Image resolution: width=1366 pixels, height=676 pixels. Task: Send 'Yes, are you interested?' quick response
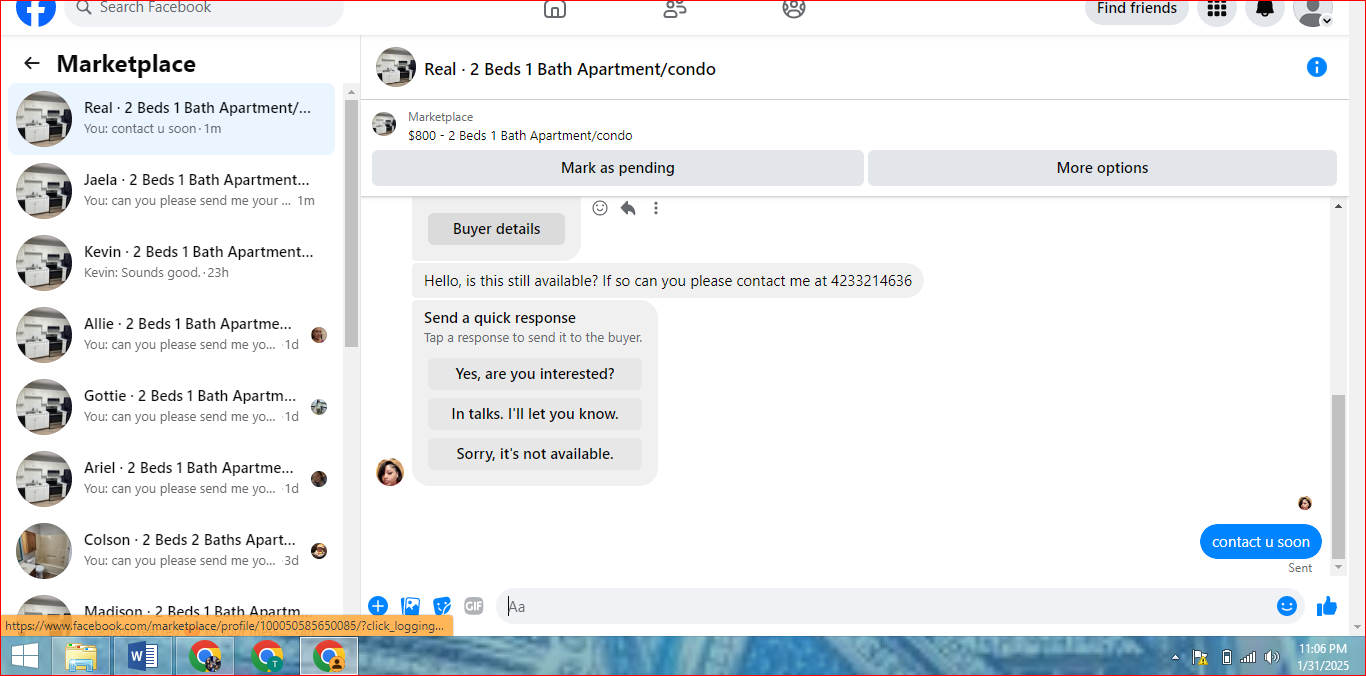[x=535, y=374]
